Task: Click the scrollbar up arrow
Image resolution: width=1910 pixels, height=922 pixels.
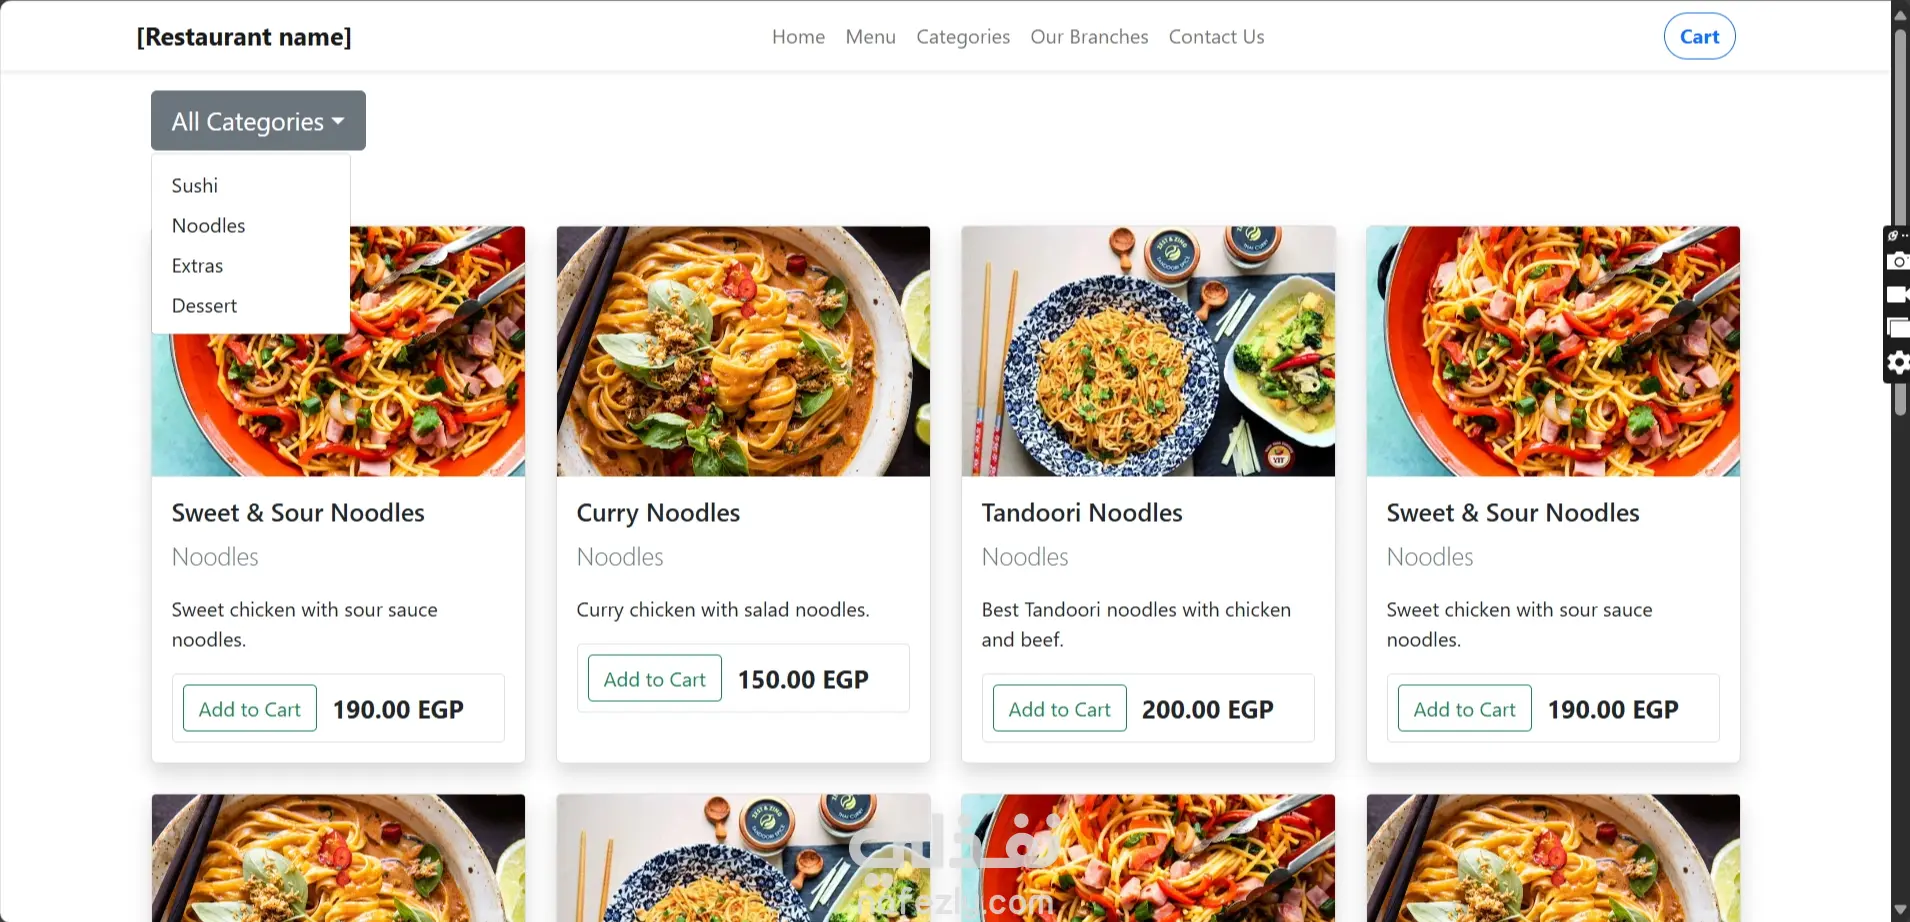Action: [x=1900, y=14]
